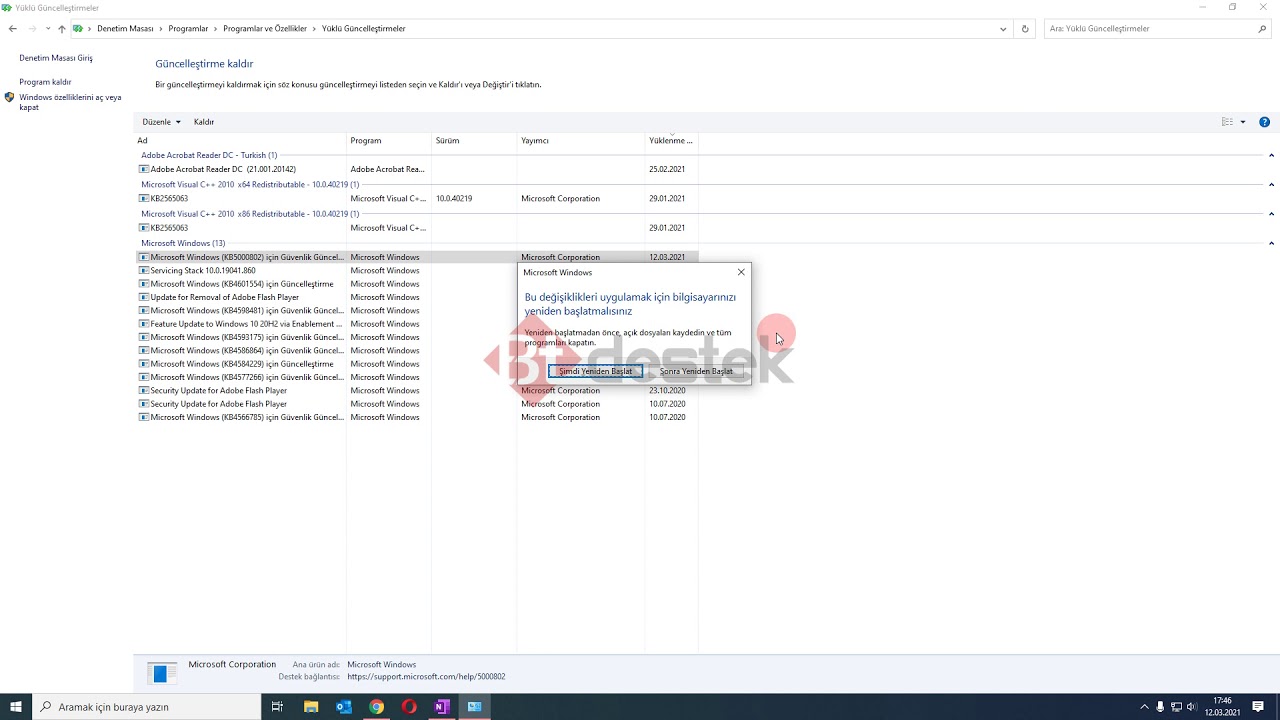Sort by the Sürüm column header
This screenshot has width=1280, height=720.
(x=474, y=141)
